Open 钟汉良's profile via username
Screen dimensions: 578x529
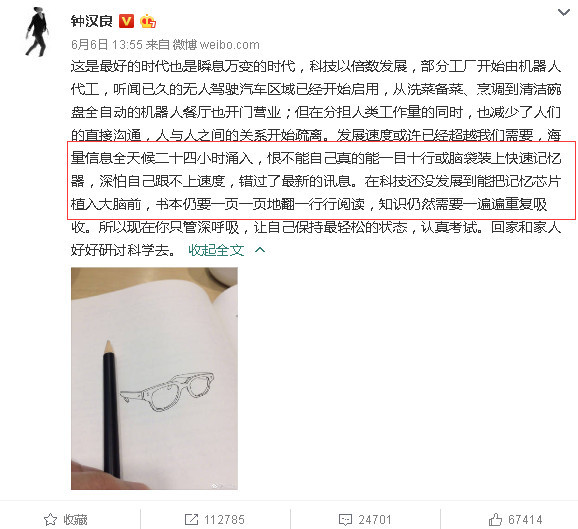click(91, 21)
